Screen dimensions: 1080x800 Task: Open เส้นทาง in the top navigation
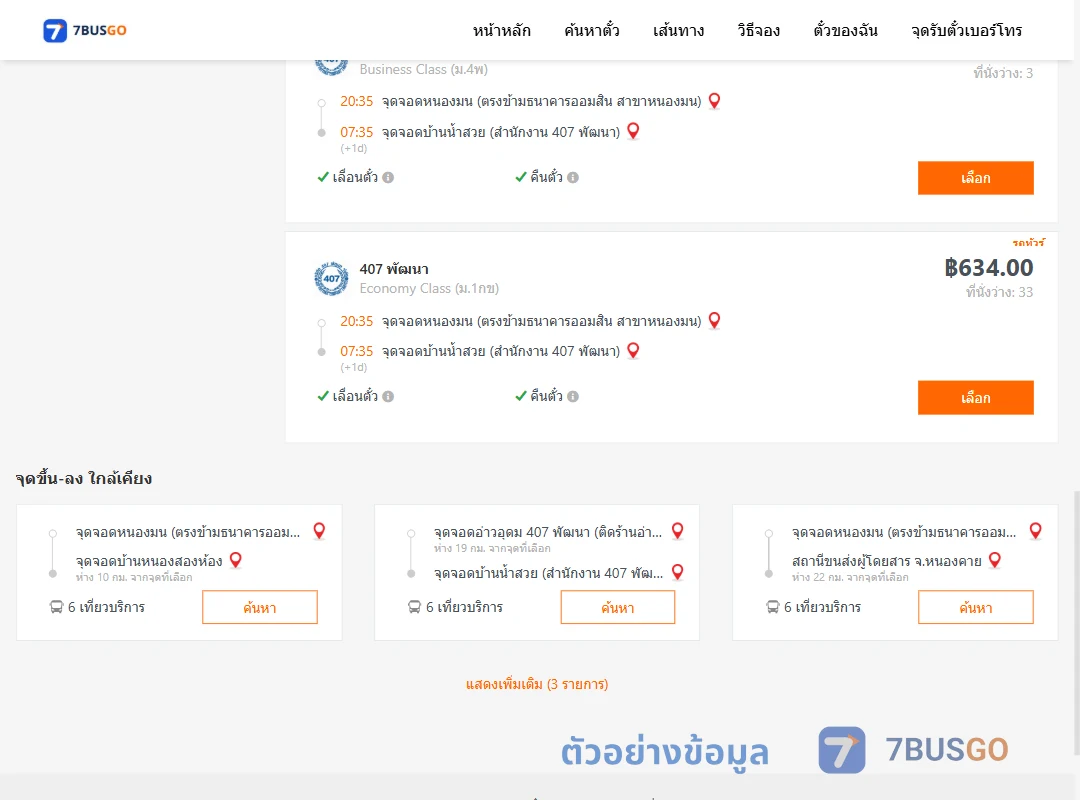pyautogui.click(x=678, y=30)
